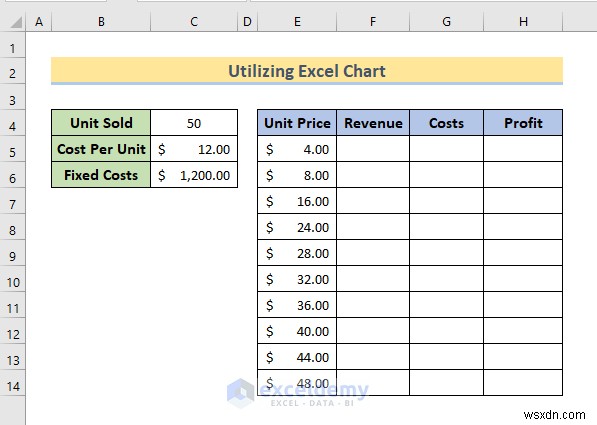Select column H header
The width and height of the screenshot is (597, 425).
[524, 22]
